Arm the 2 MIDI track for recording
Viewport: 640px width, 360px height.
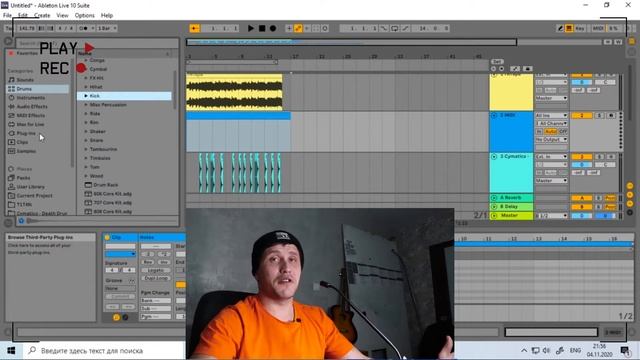[x=611, y=116]
